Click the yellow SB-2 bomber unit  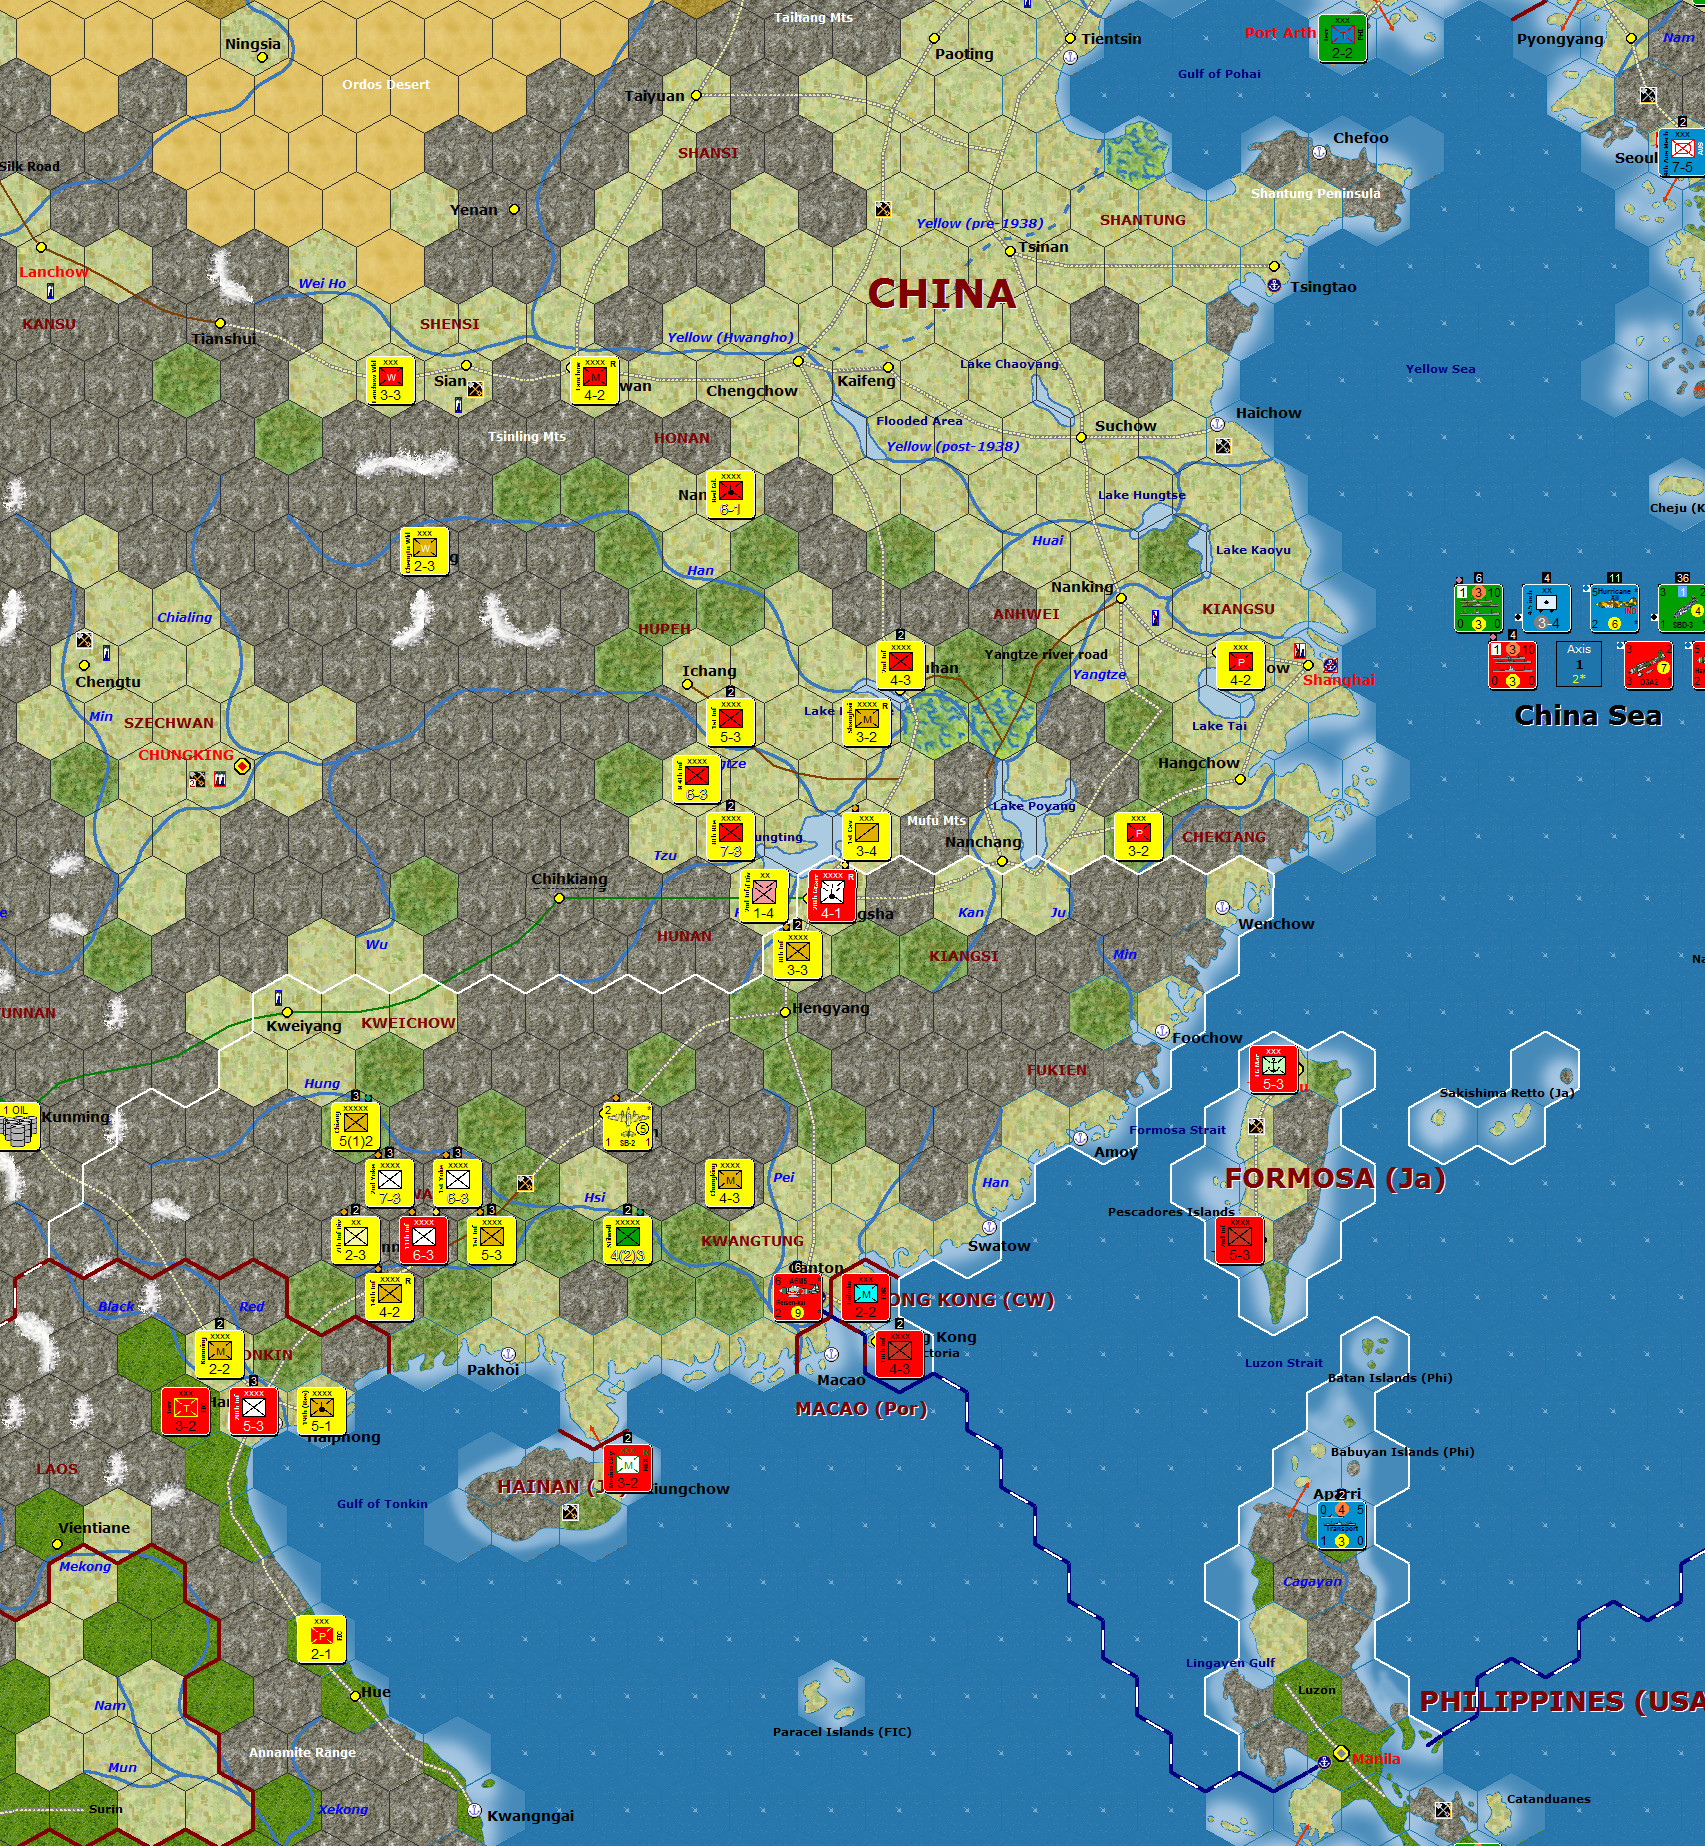pos(628,1126)
